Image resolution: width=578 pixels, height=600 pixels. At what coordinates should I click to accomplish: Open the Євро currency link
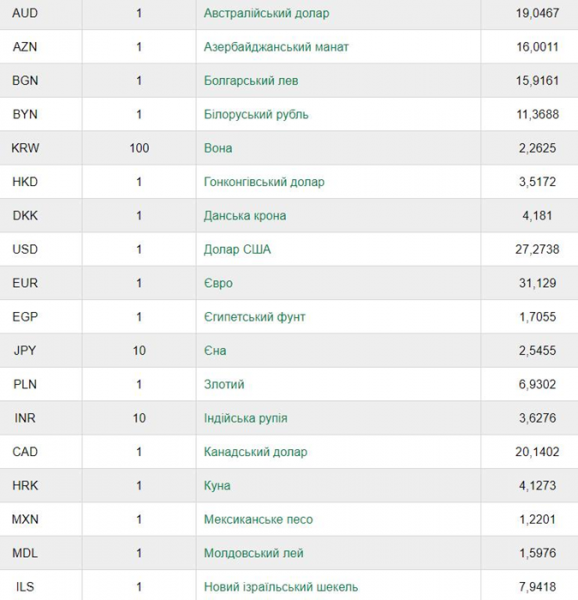(x=218, y=283)
